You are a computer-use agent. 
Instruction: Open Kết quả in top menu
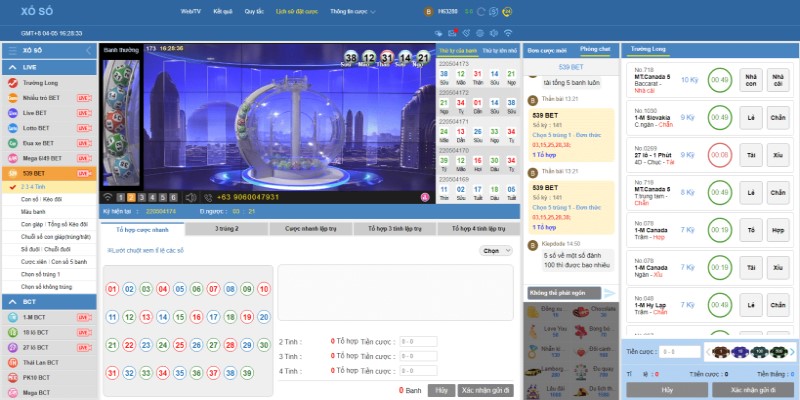(223, 11)
